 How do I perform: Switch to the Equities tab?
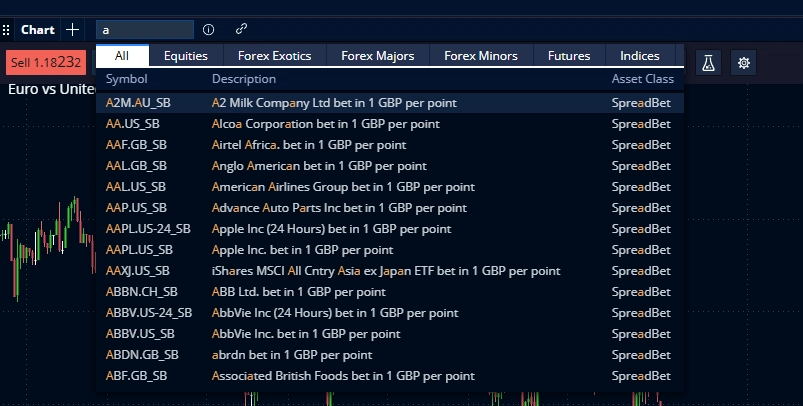[x=186, y=55]
